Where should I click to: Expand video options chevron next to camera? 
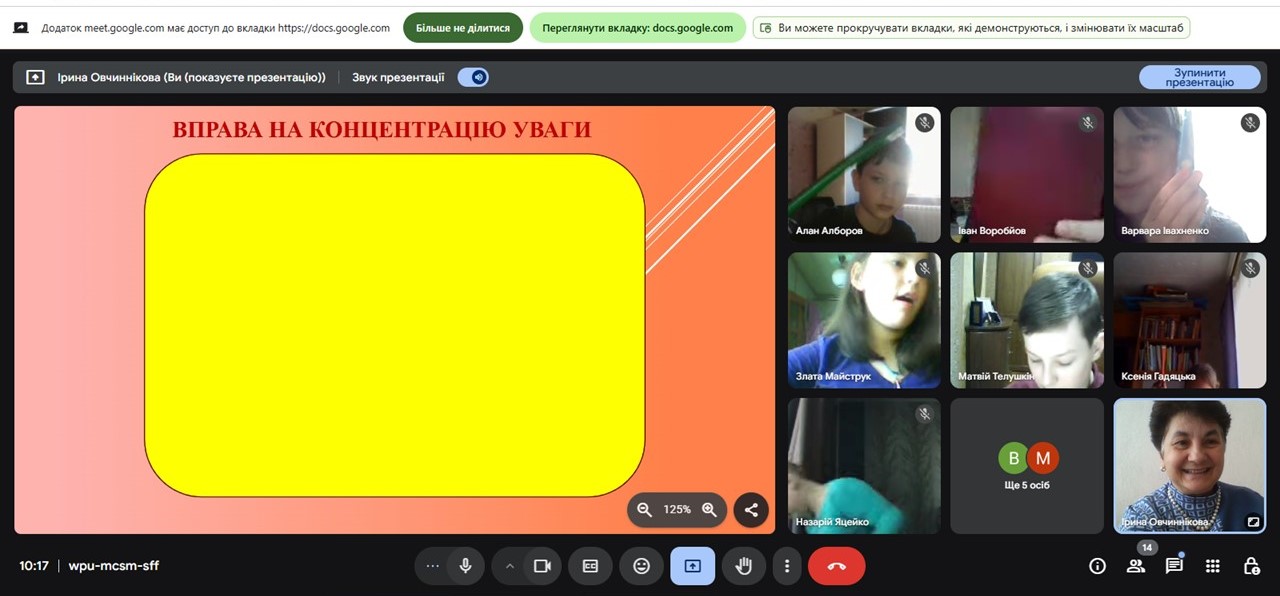coord(509,566)
